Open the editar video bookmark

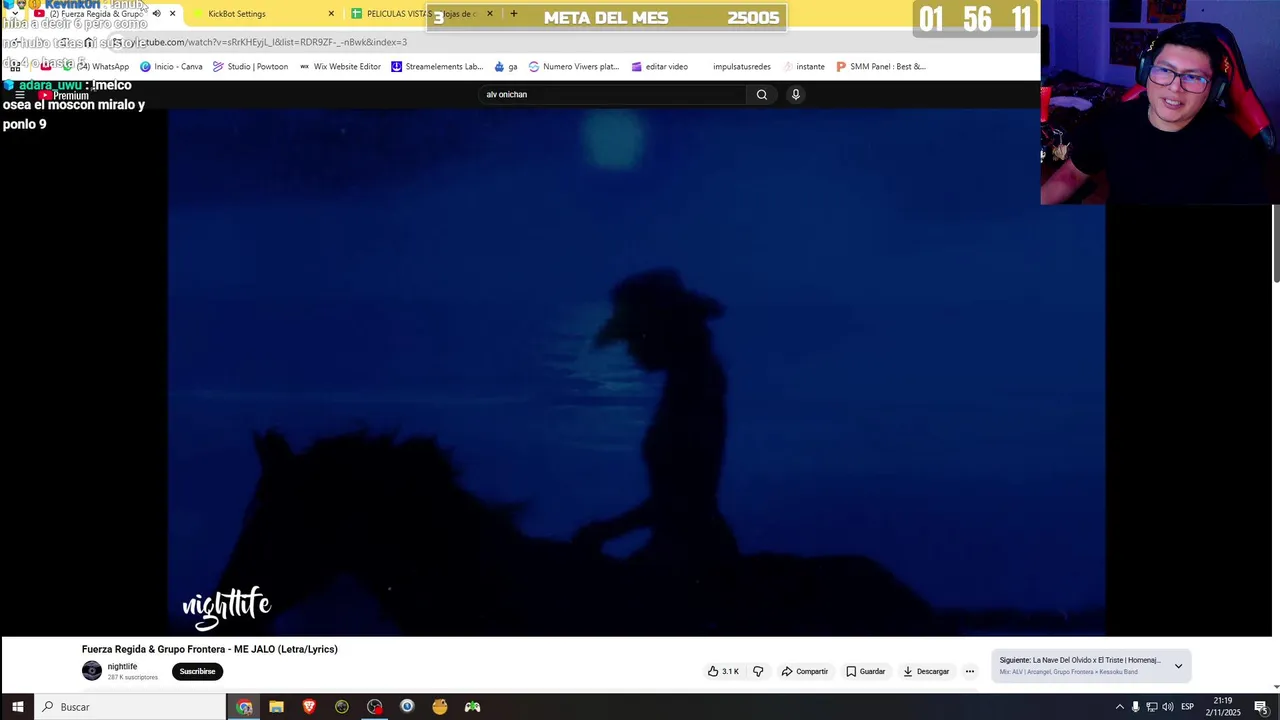(x=660, y=66)
